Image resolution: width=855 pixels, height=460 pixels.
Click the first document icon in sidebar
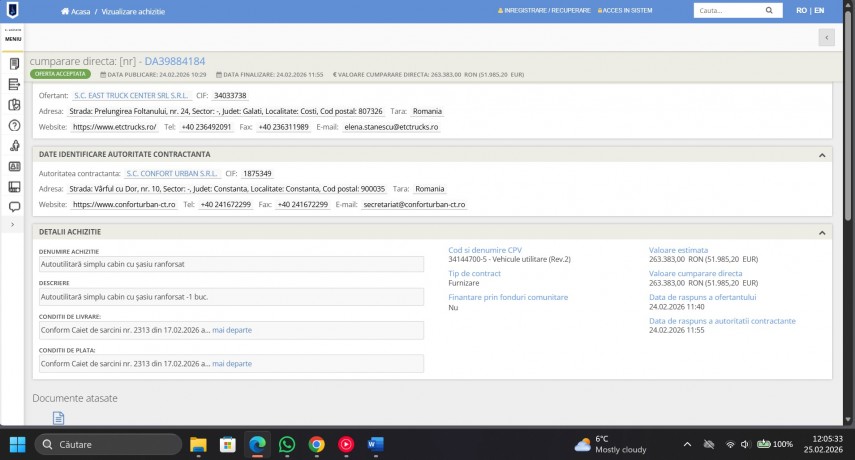(14, 64)
